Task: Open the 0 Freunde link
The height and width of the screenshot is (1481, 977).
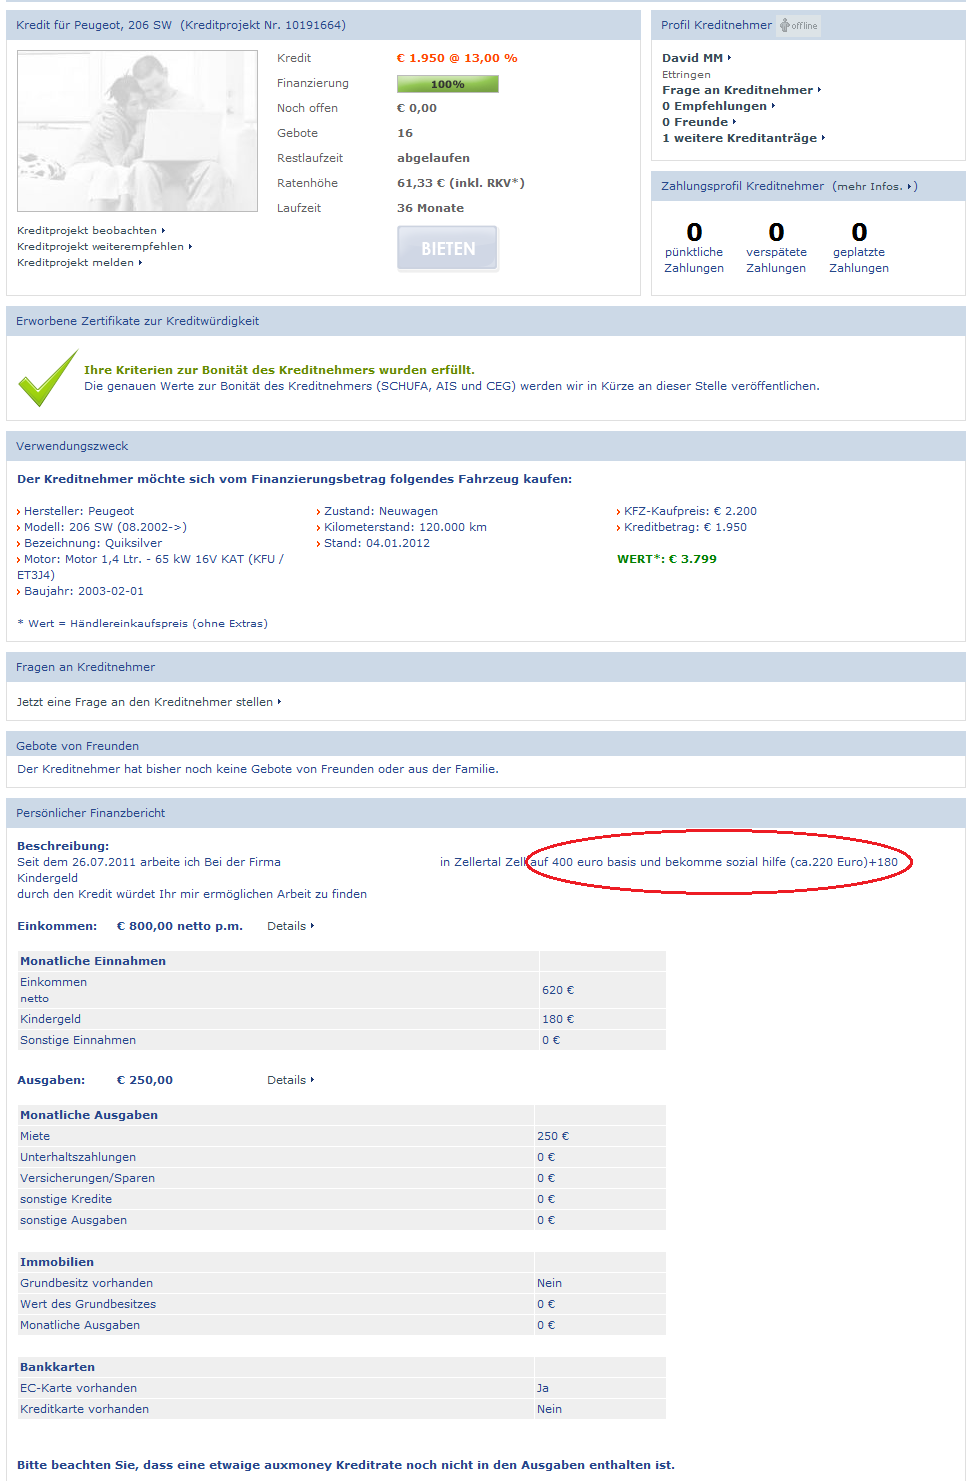Action: (698, 122)
